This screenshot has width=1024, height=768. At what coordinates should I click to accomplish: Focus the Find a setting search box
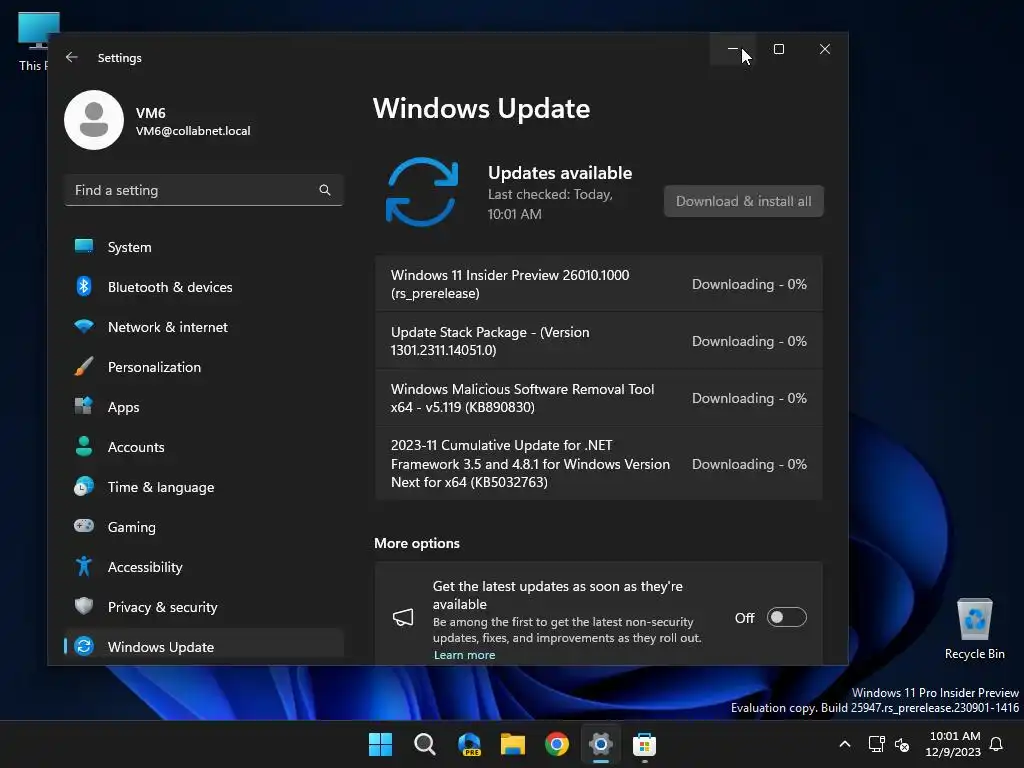(x=204, y=190)
